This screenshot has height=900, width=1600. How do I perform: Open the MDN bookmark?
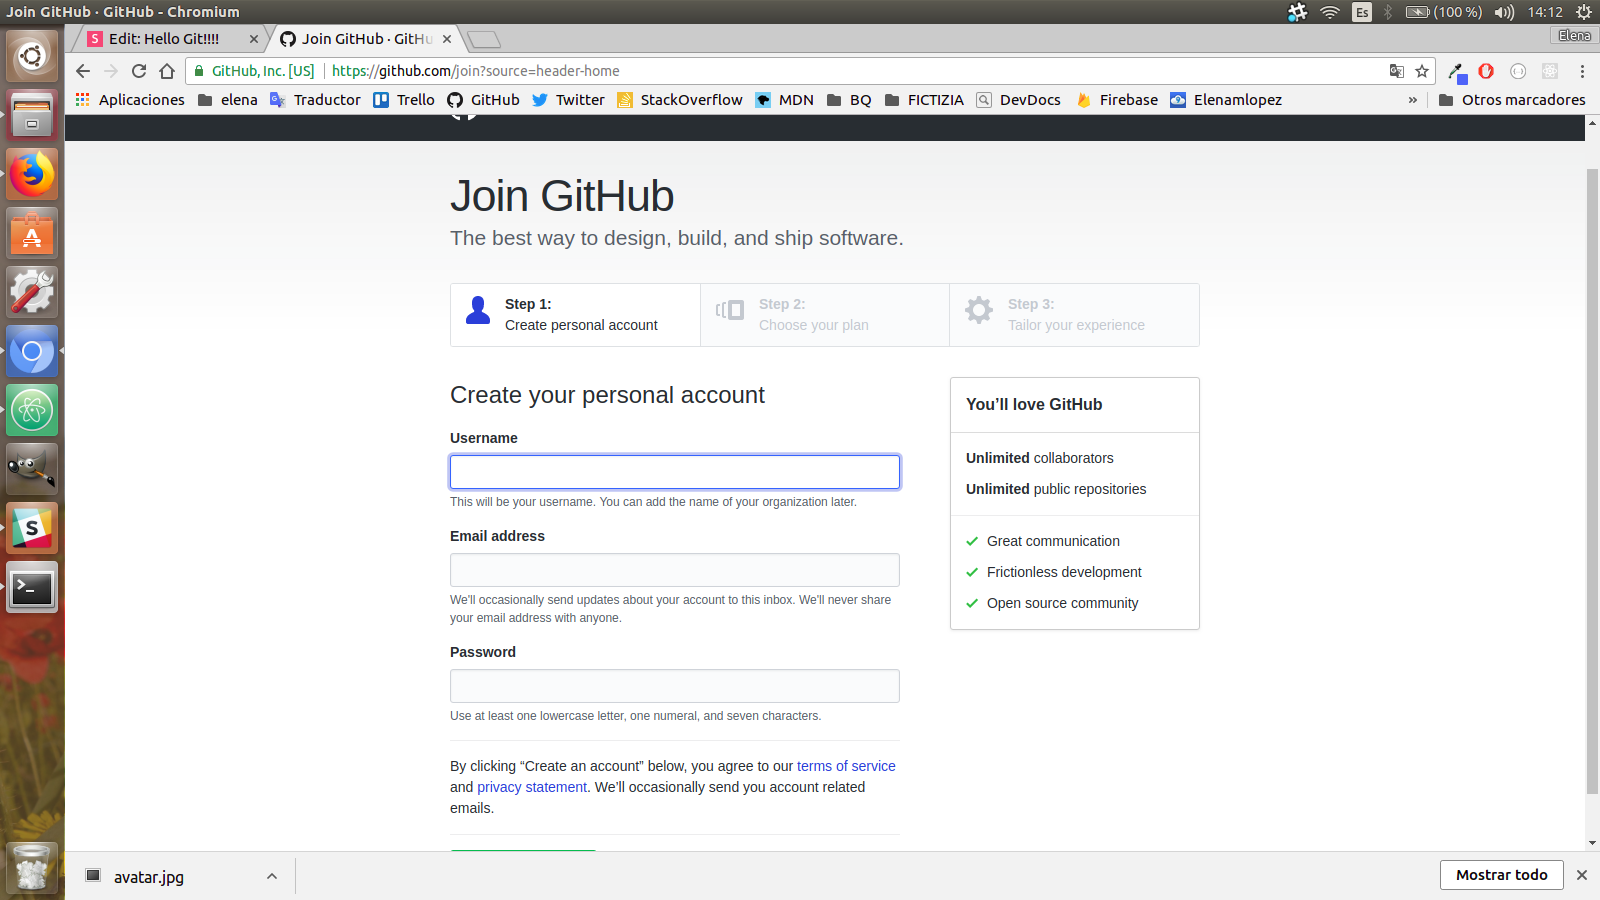point(785,100)
